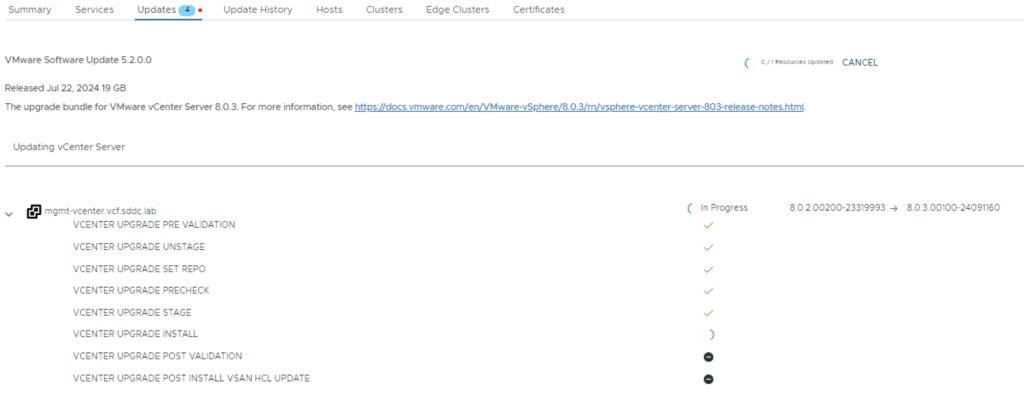Viewport: 1024px width, 413px height.
Task: Click the In Progress status label
Action: tap(723, 208)
